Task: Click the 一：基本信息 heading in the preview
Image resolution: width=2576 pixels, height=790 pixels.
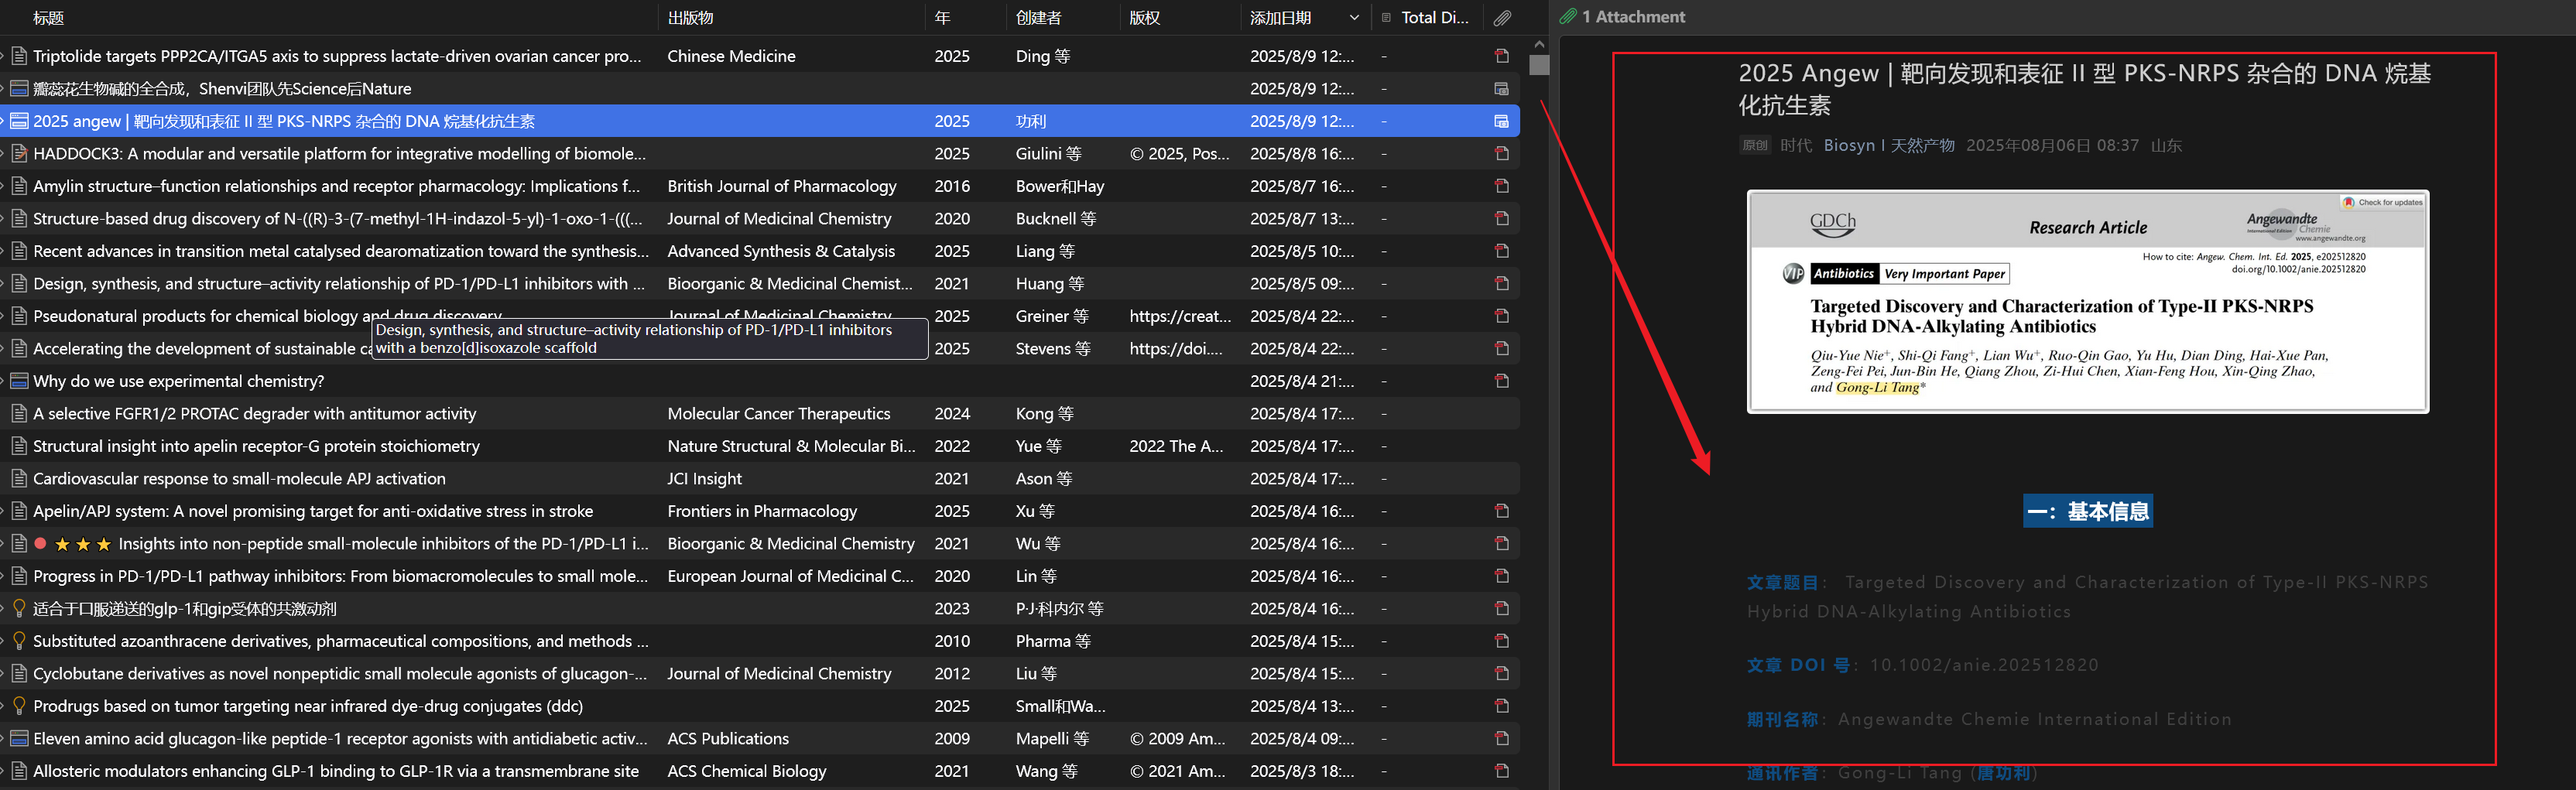Action: point(2087,512)
